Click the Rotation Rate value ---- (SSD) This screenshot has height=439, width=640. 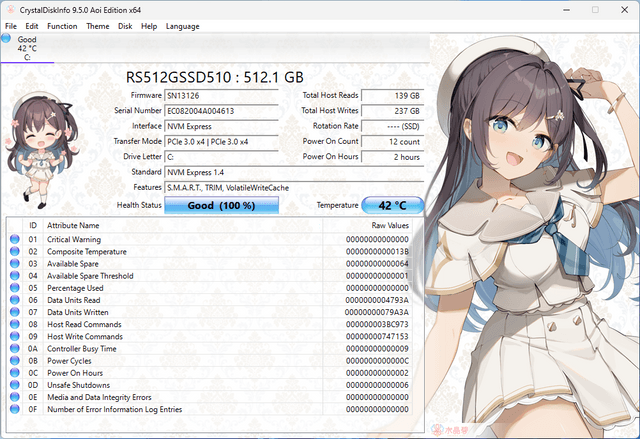393,126
